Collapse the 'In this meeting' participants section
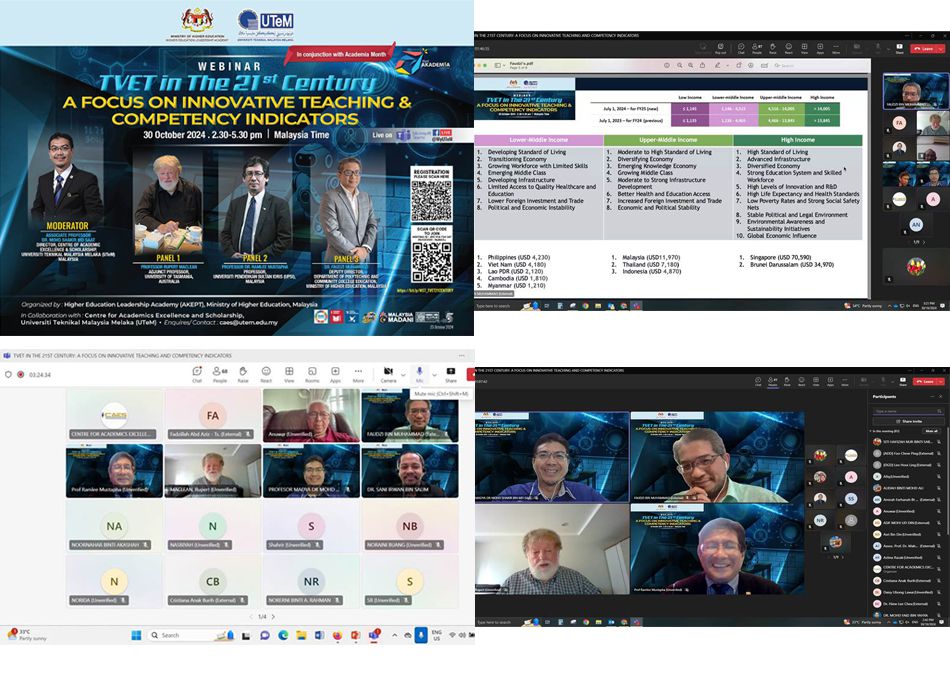 (873, 430)
